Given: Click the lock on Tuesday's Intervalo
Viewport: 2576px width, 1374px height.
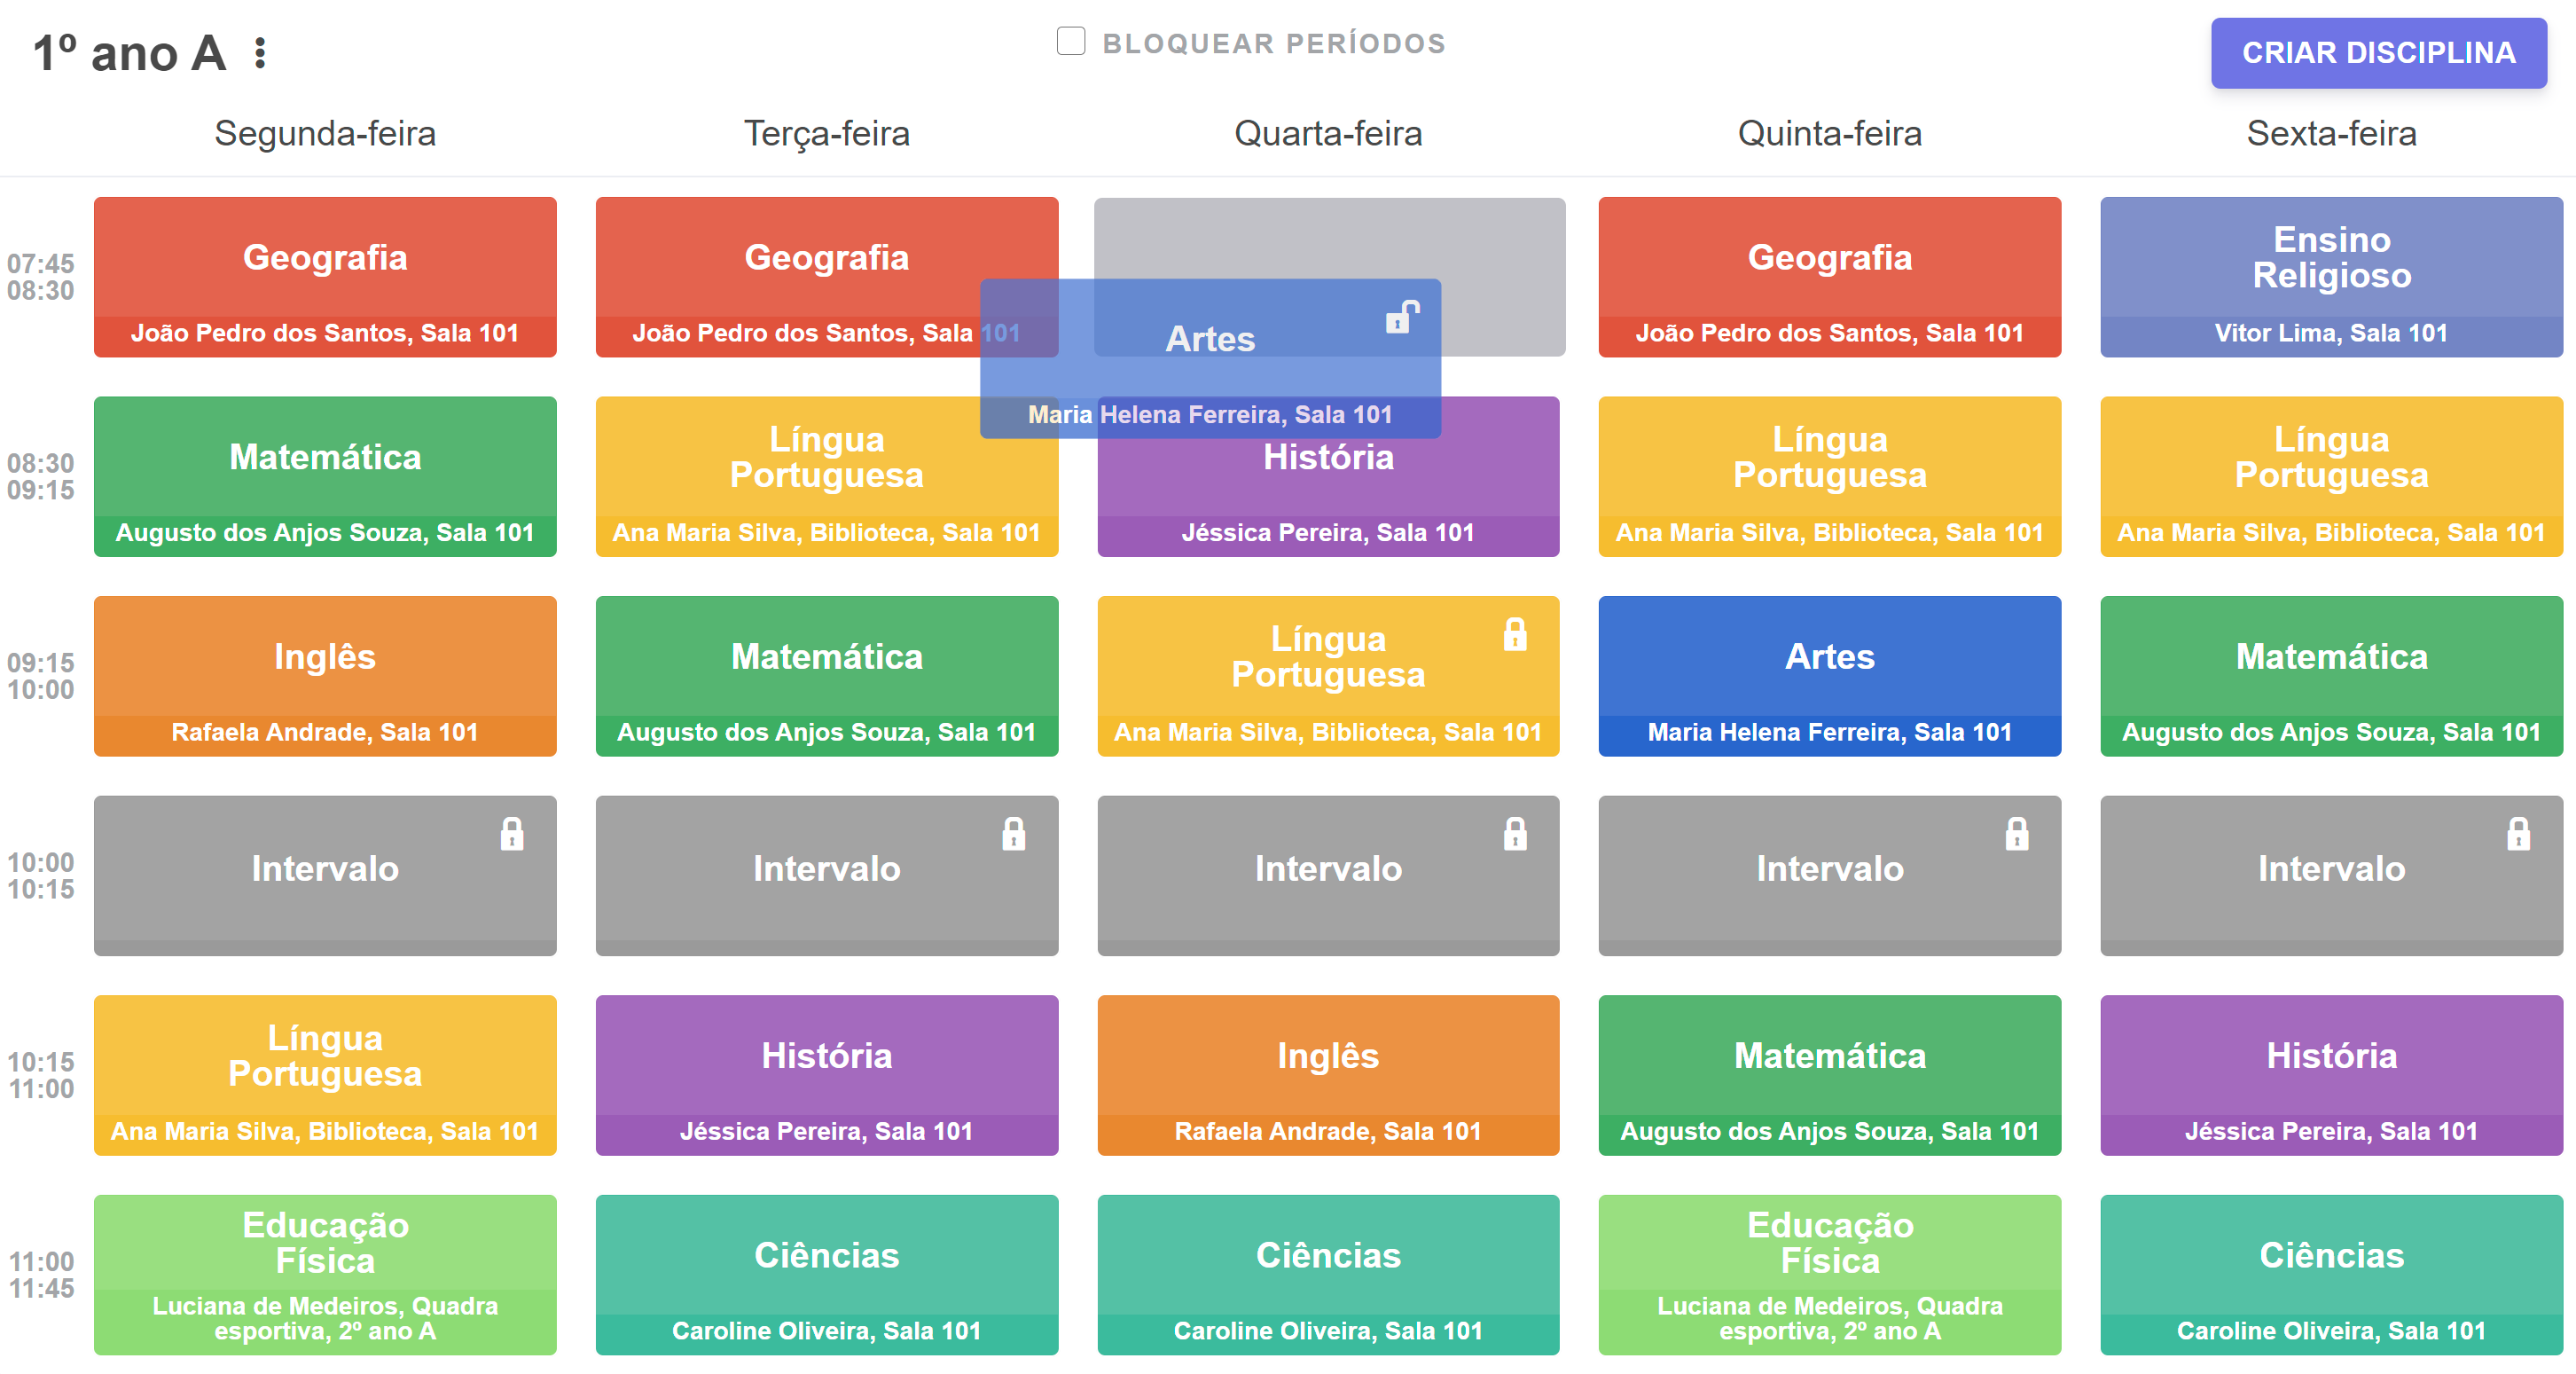Looking at the screenshot, I should tap(1013, 834).
